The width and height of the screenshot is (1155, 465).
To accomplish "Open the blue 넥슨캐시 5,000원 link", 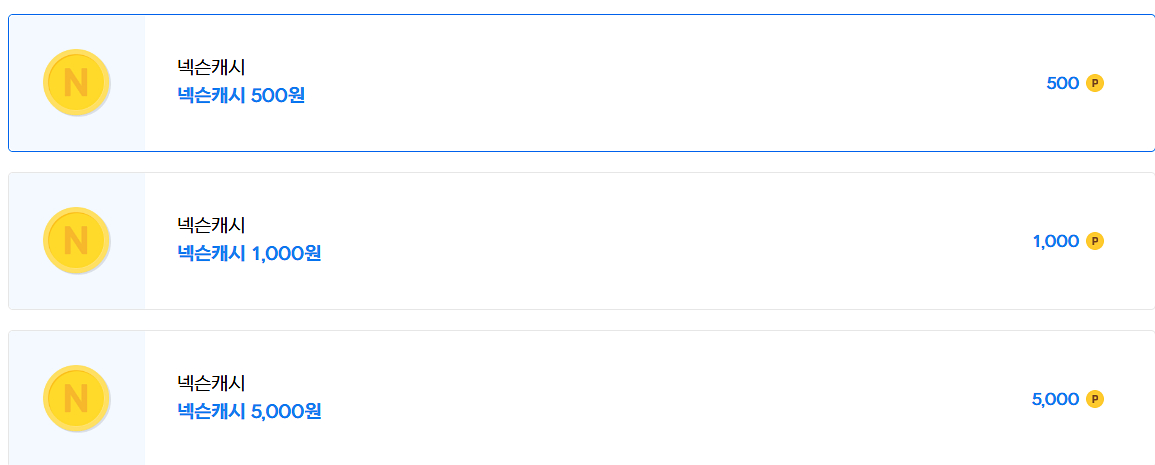I will 249,411.
